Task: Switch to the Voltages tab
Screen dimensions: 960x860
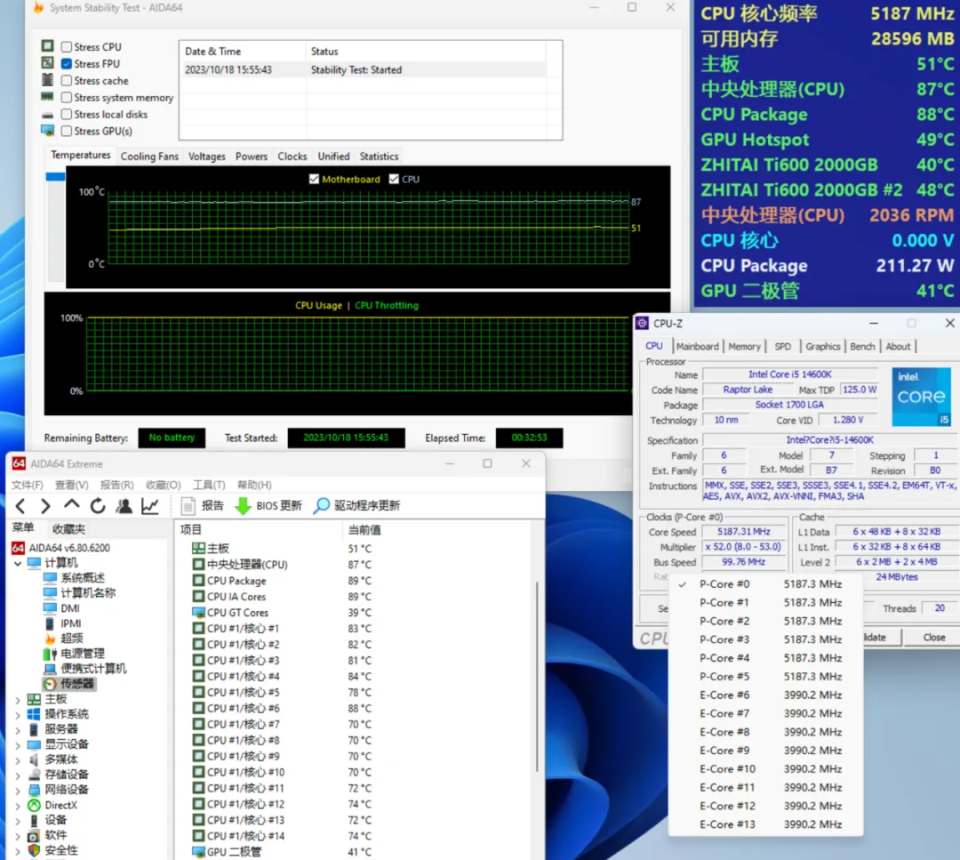Action: (x=207, y=156)
